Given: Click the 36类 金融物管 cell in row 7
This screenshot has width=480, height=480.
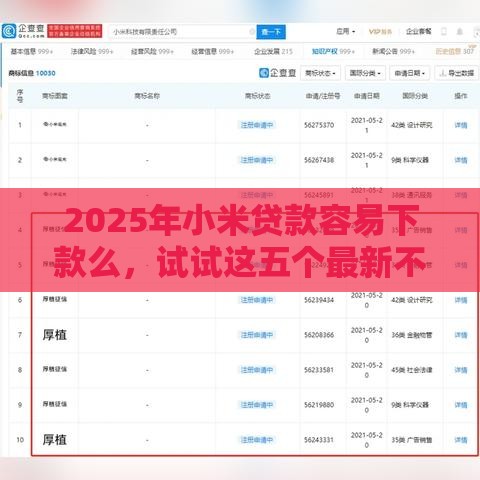Looking at the screenshot, I should 412,335.
